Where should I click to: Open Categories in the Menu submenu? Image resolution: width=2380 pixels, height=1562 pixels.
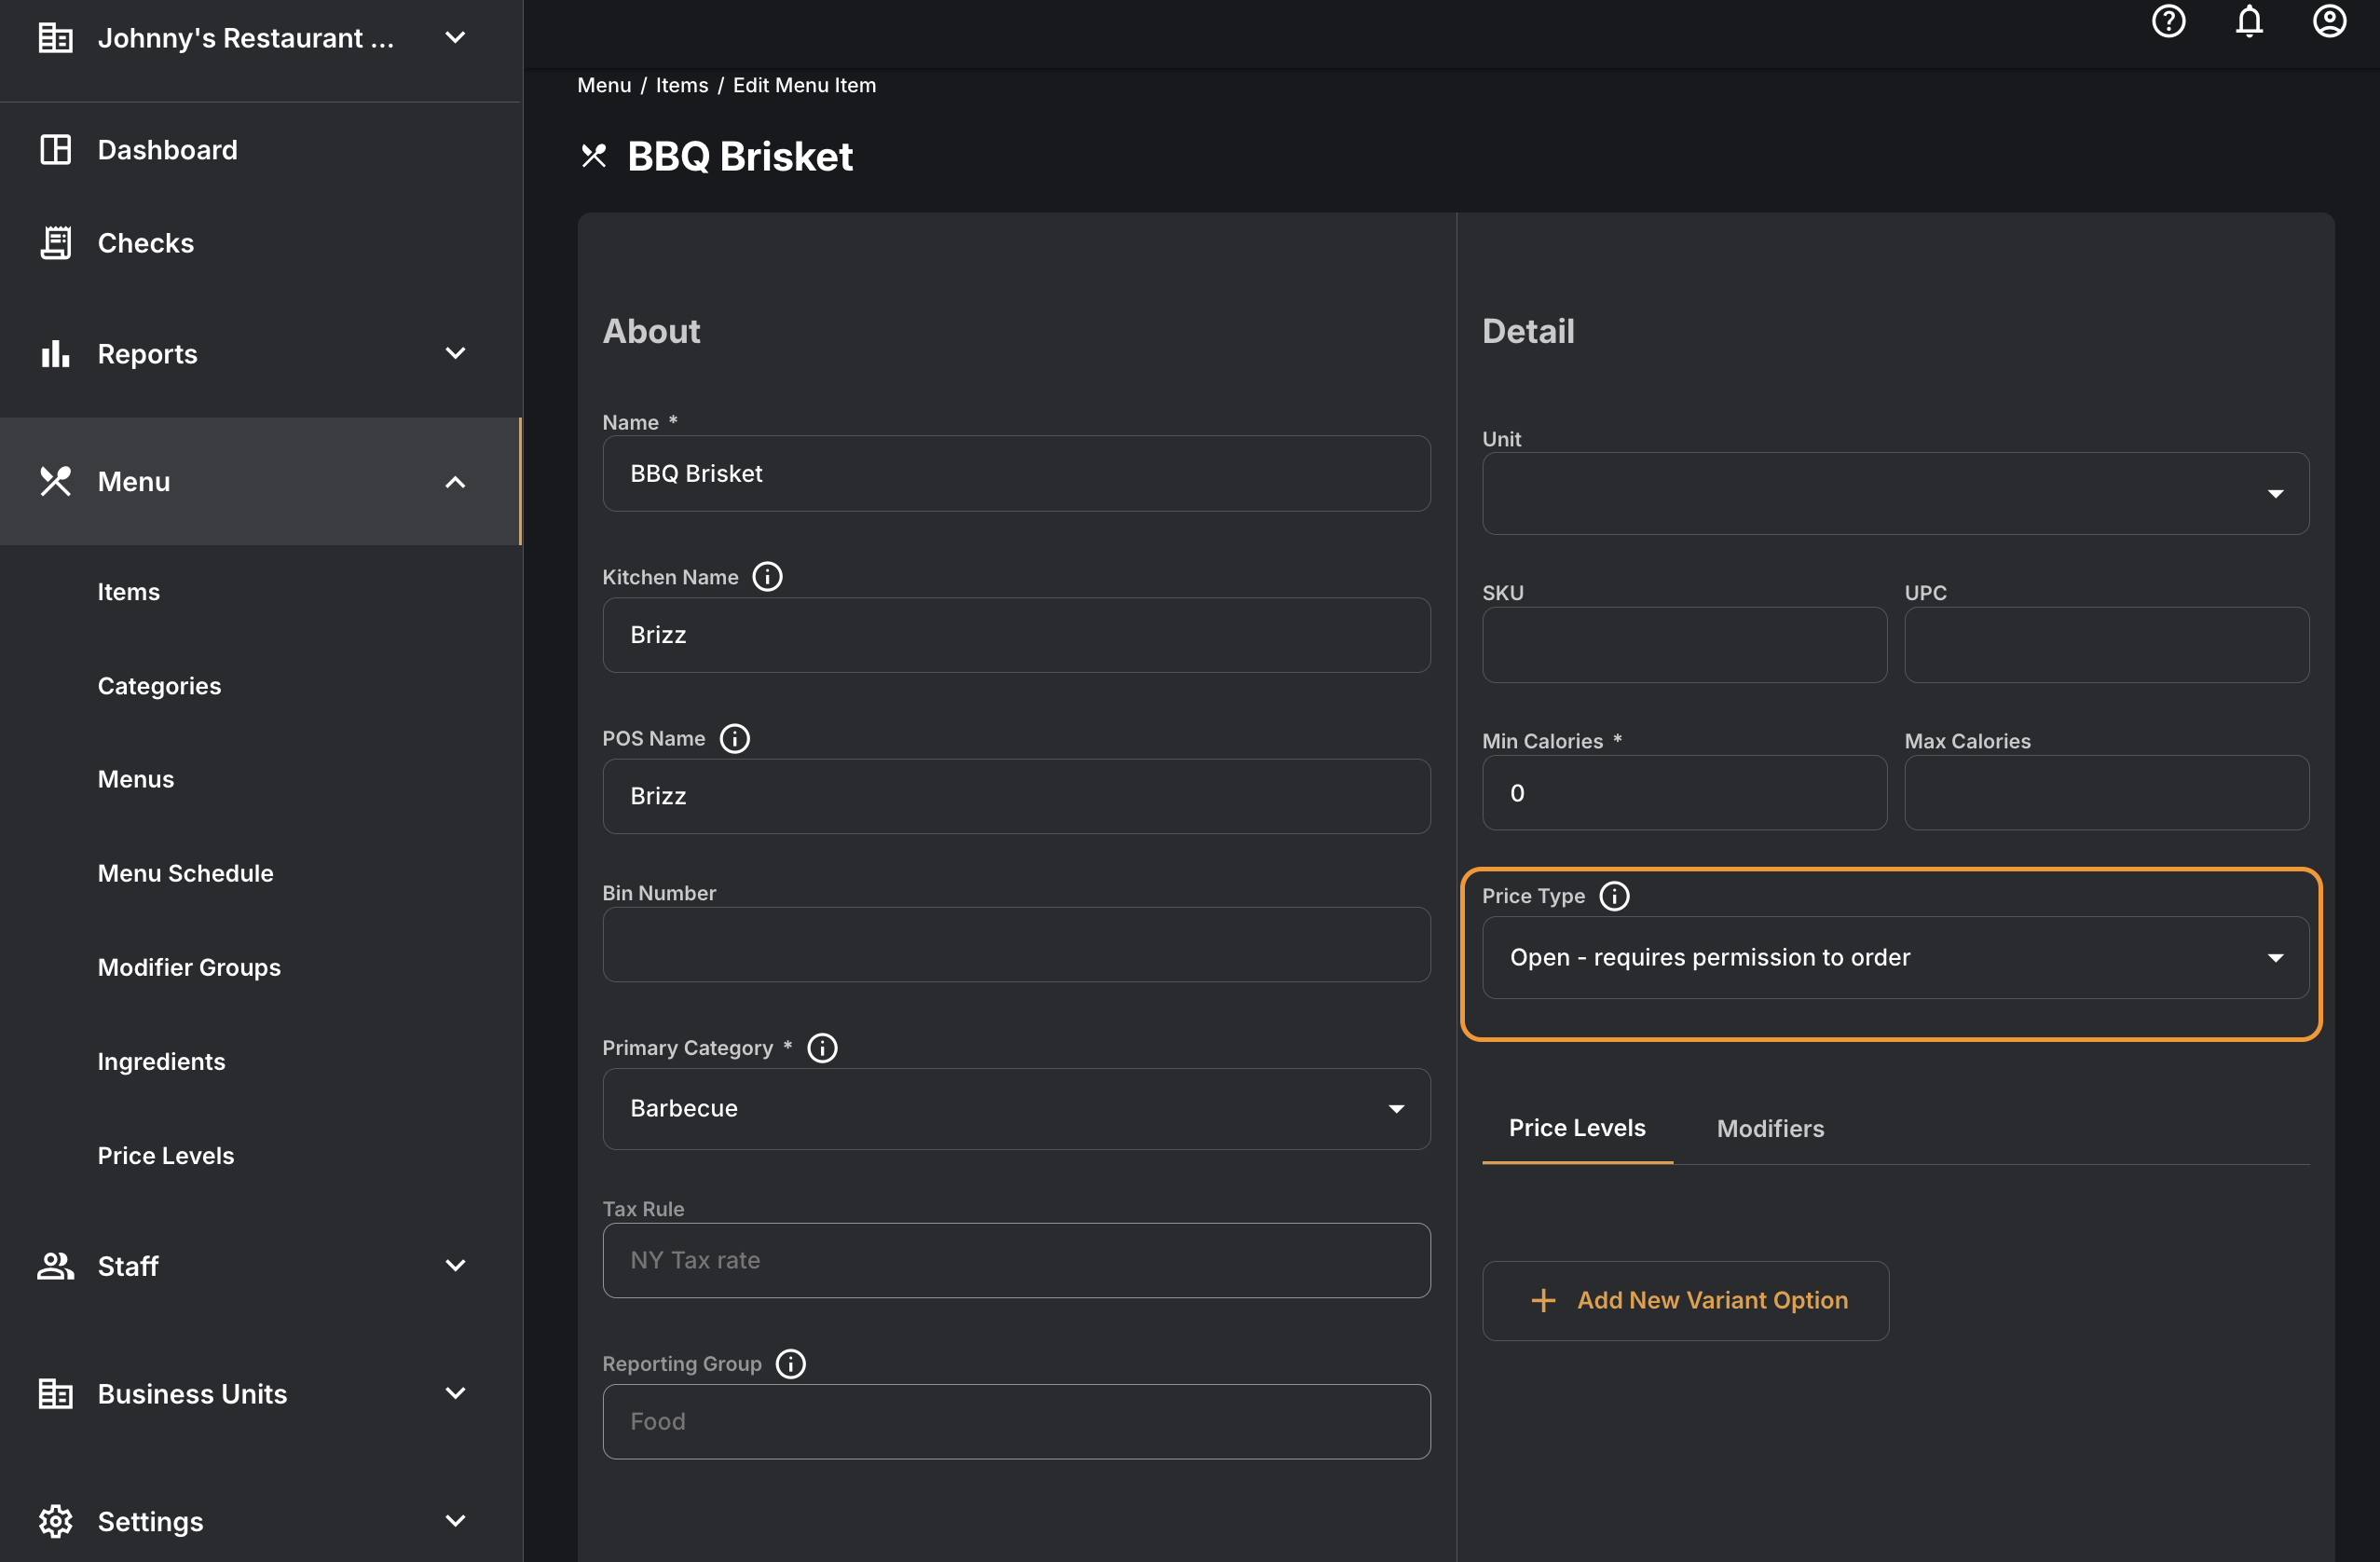point(159,686)
